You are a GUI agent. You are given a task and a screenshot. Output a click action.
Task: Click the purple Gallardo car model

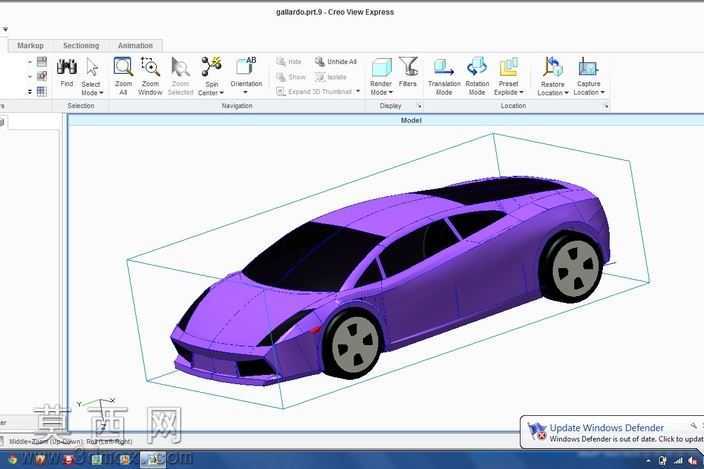(390, 281)
